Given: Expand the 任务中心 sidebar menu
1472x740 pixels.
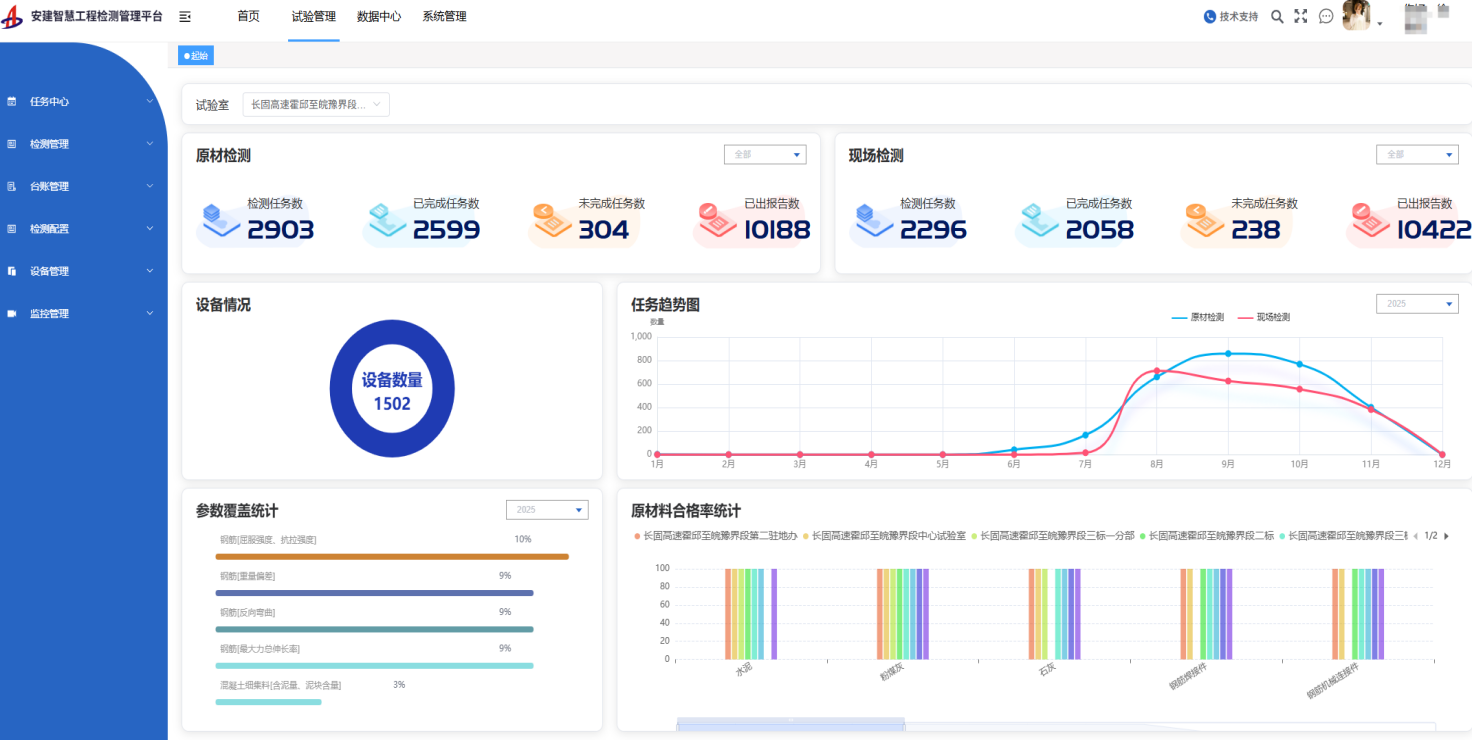Looking at the screenshot, I should [82, 102].
